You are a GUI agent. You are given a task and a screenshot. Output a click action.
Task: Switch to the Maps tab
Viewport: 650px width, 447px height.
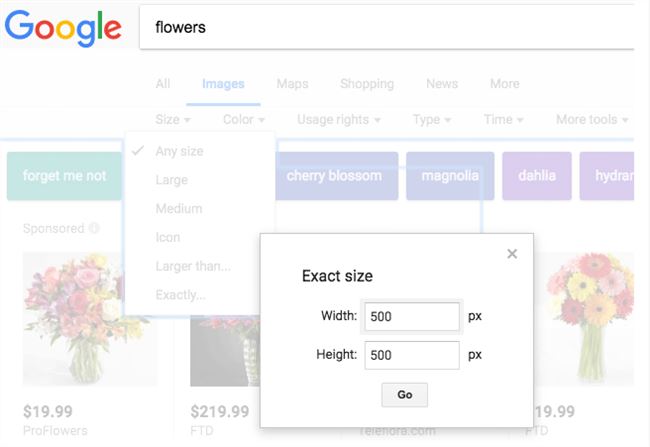coord(292,84)
